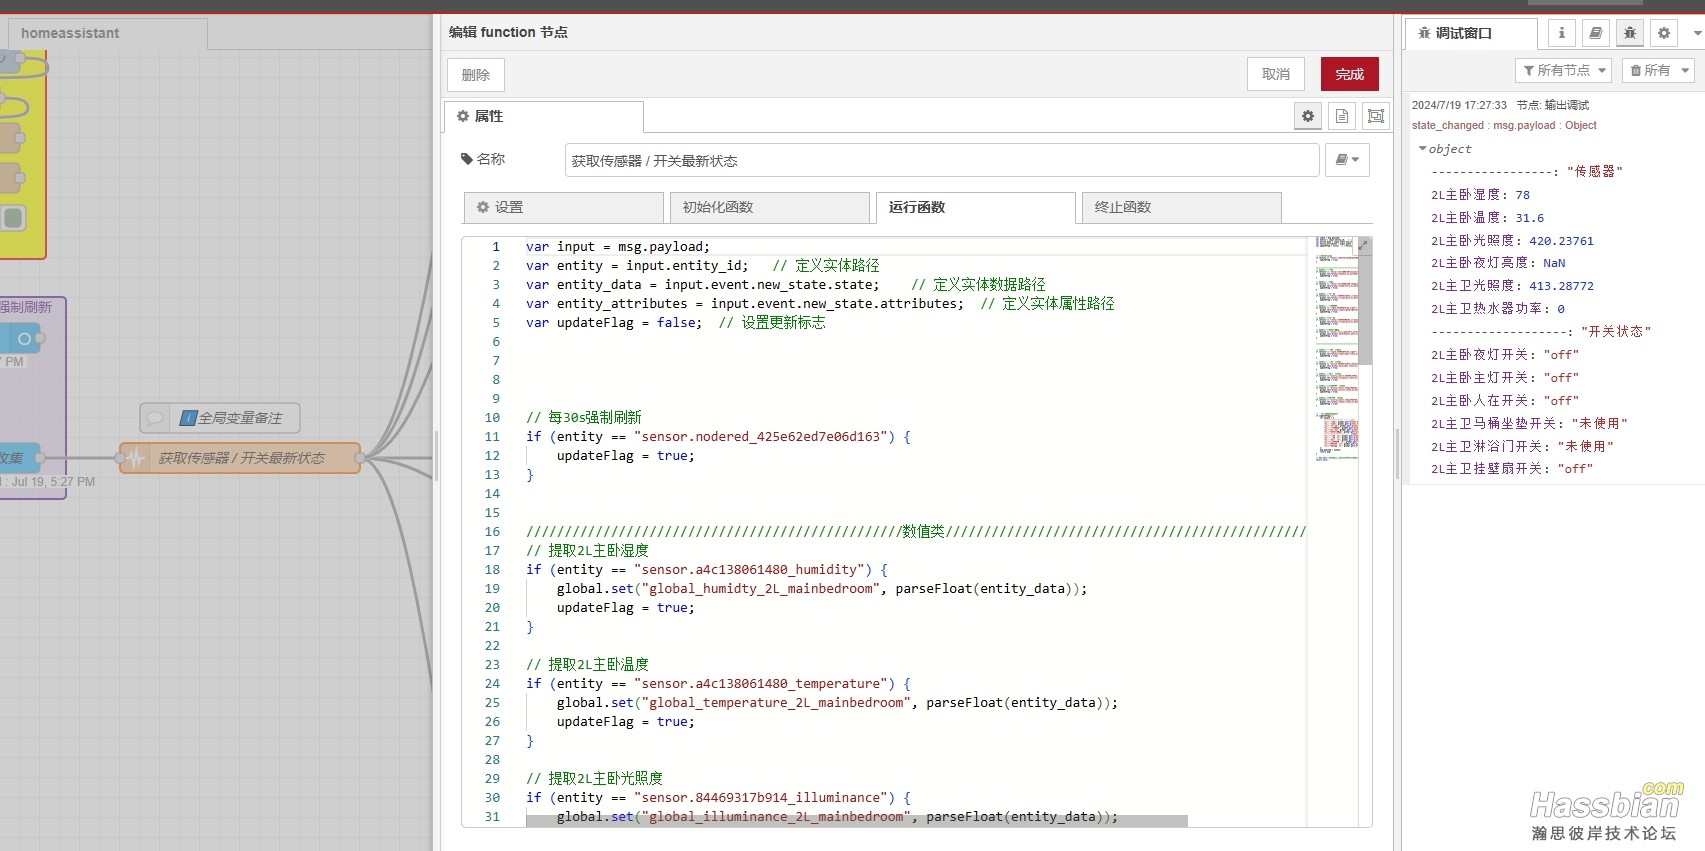The image size is (1705, 851).
Task: Open the sidebar configuration nodes gear icon
Action: click(1664, 33)
